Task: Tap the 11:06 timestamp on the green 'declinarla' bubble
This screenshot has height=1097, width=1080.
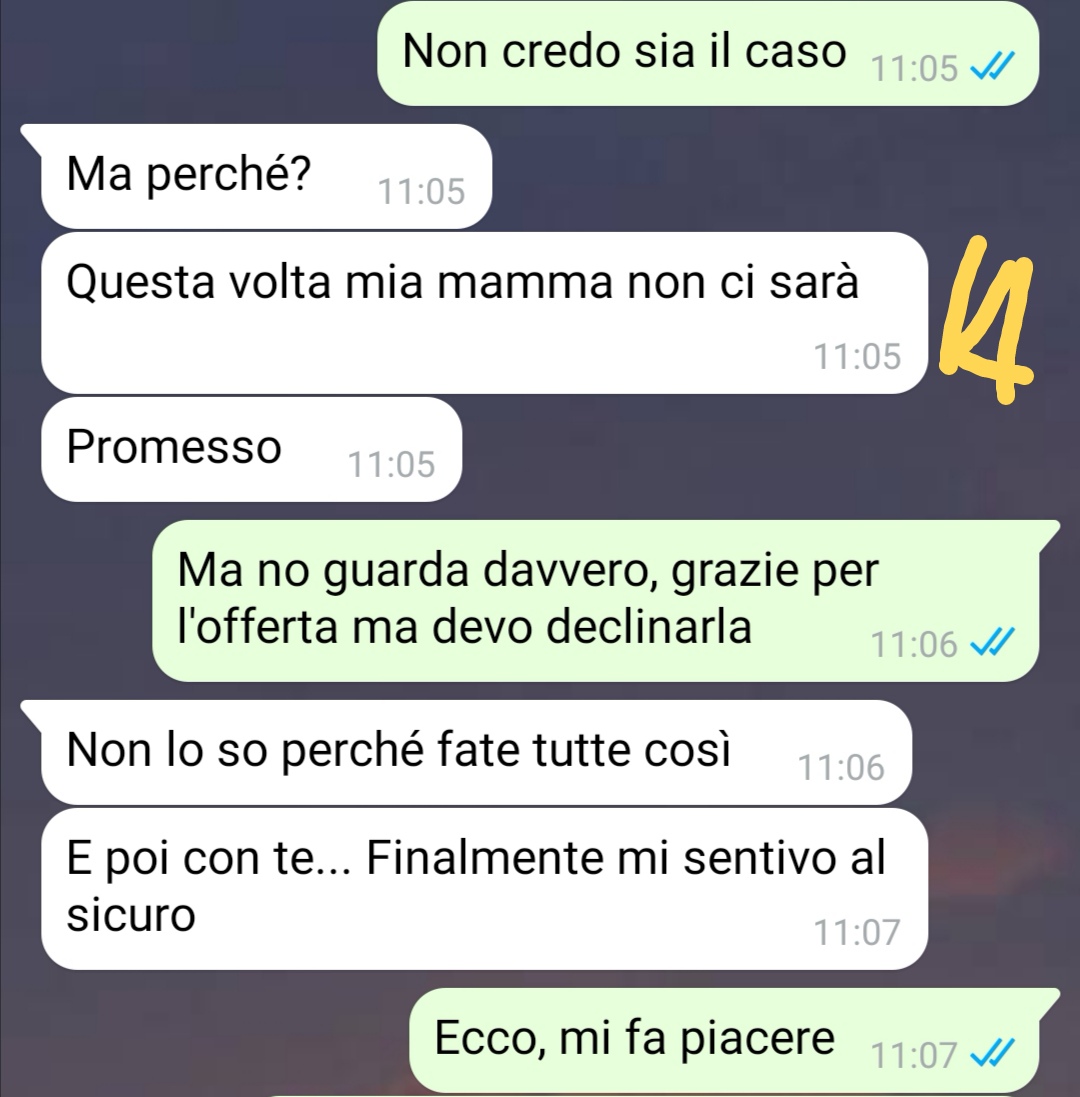Action: (x=914, y=644)
